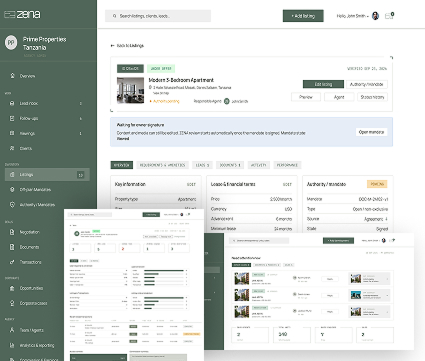
Task: Click the Pending badge on Authority / mandate
Action: [377, 184]
